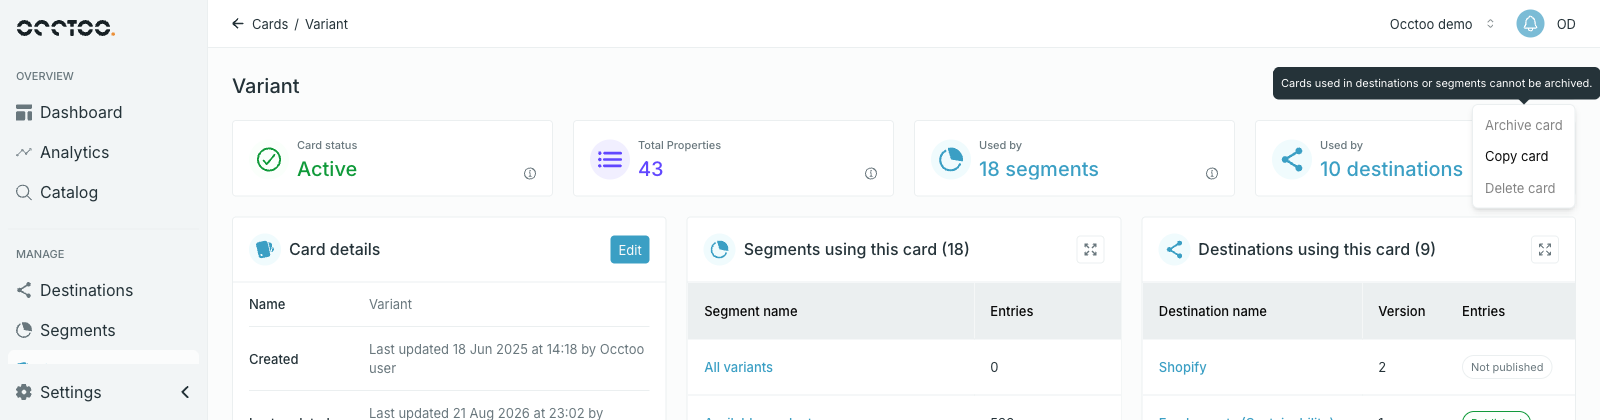Viewport: 1600px width, 420px height.
Task: Click the Card details panel icon
Action: coord(264,249)
